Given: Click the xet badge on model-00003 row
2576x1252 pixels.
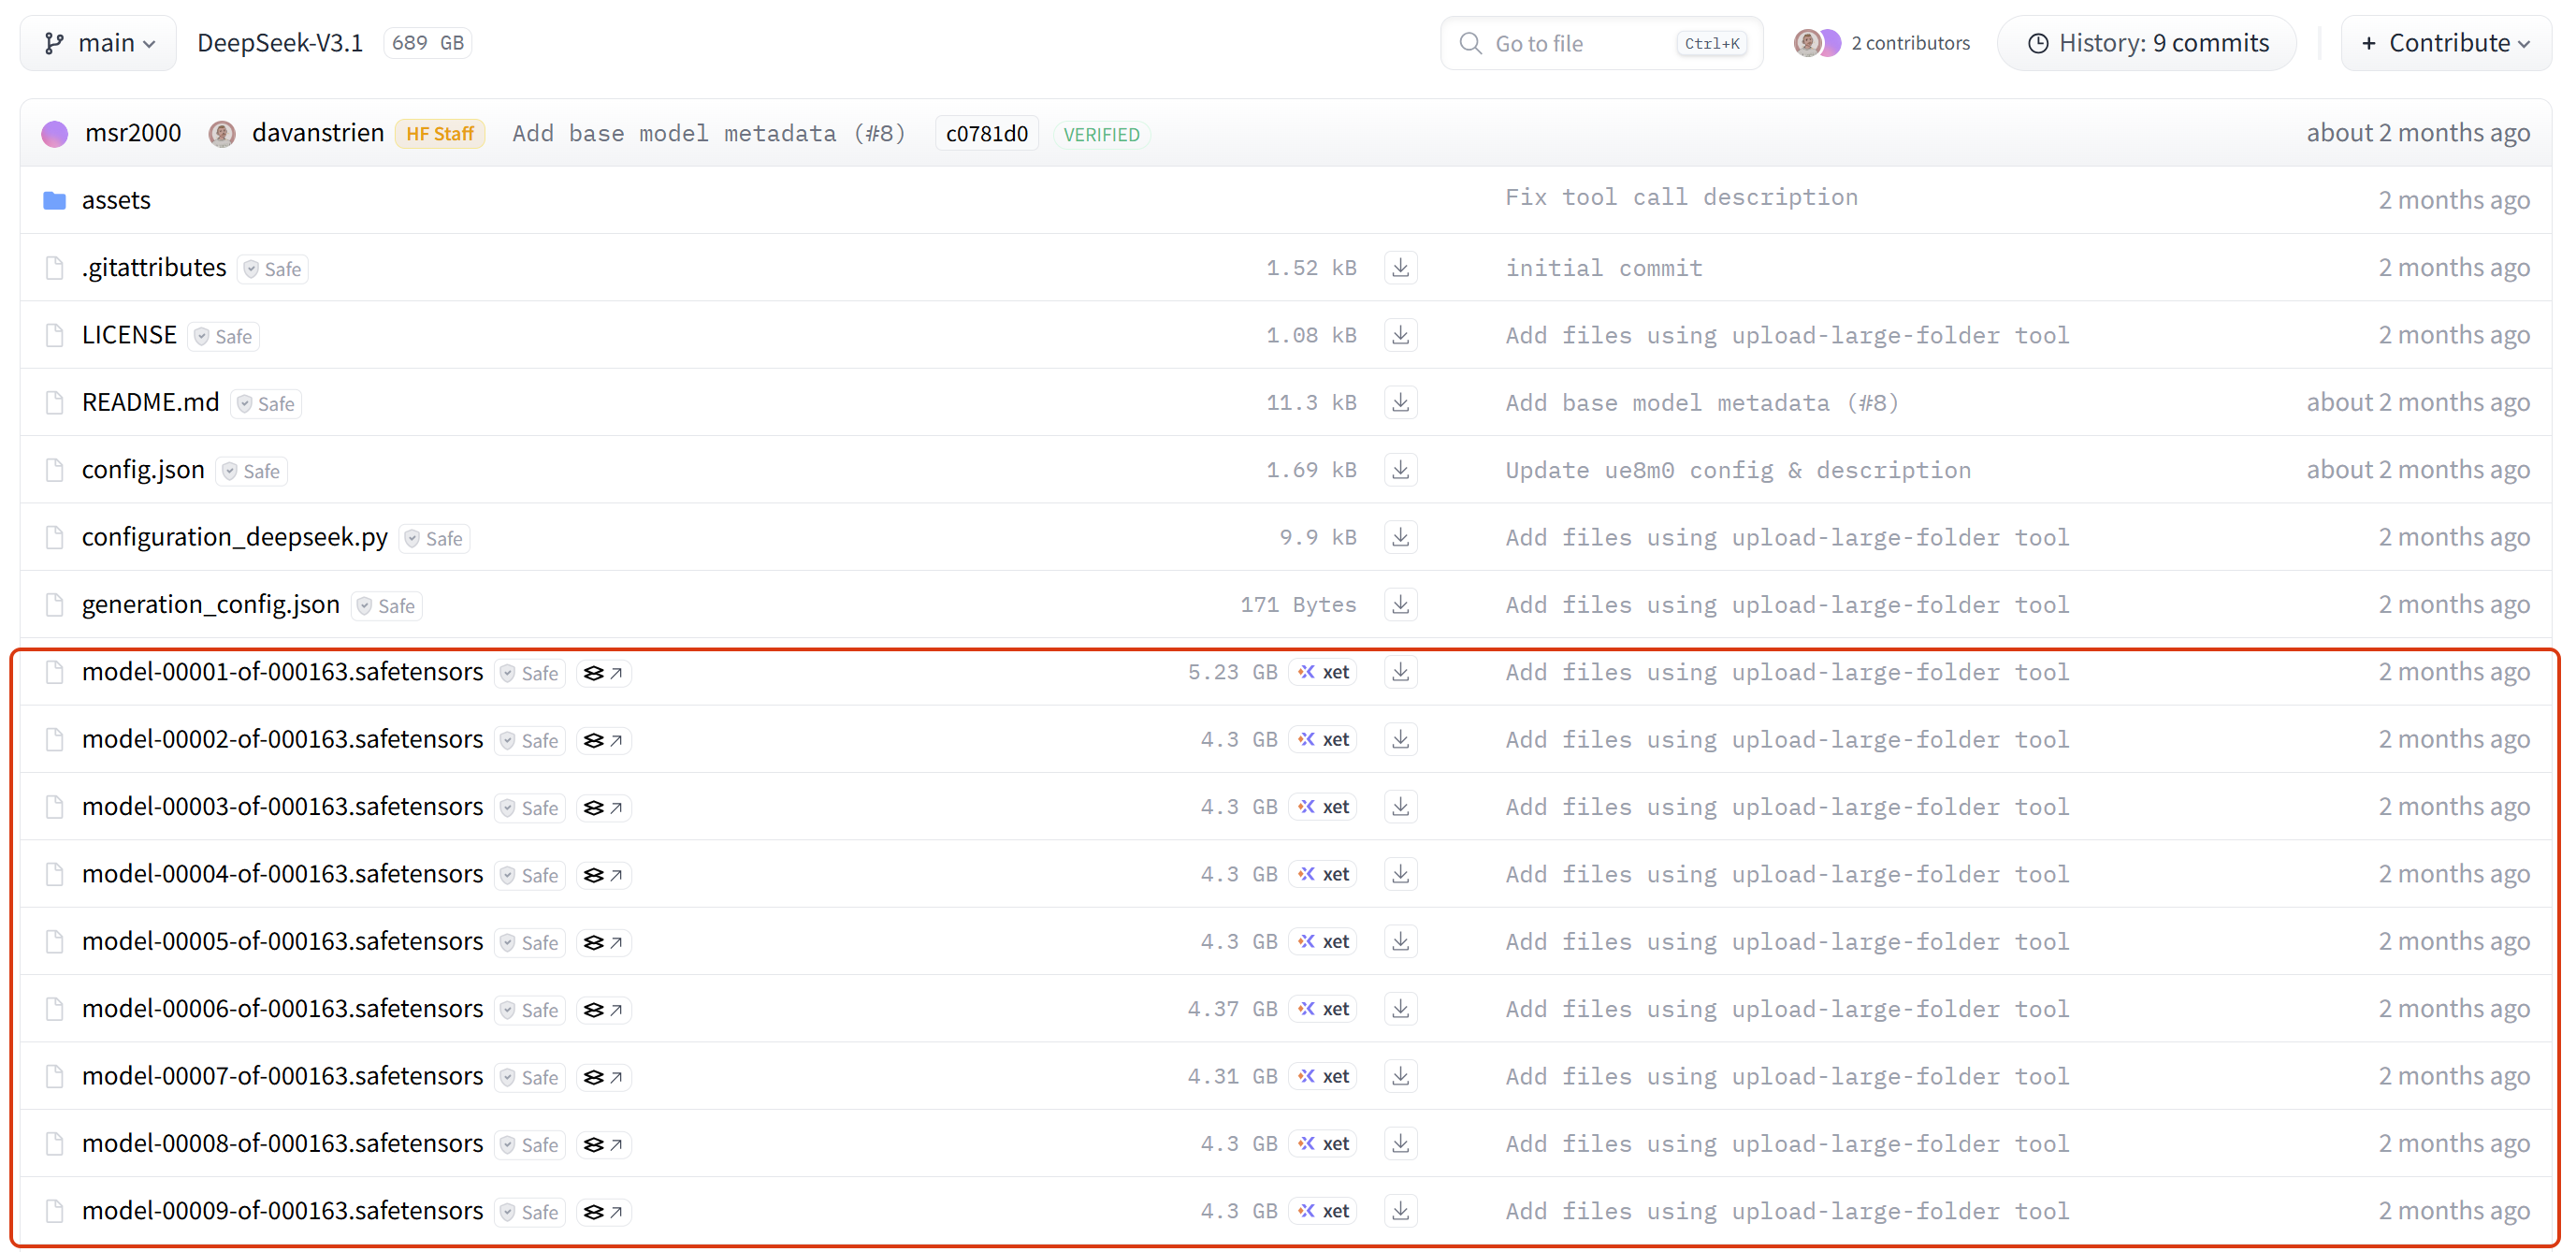Looking at the screenshot, I should pos(1323,807).
